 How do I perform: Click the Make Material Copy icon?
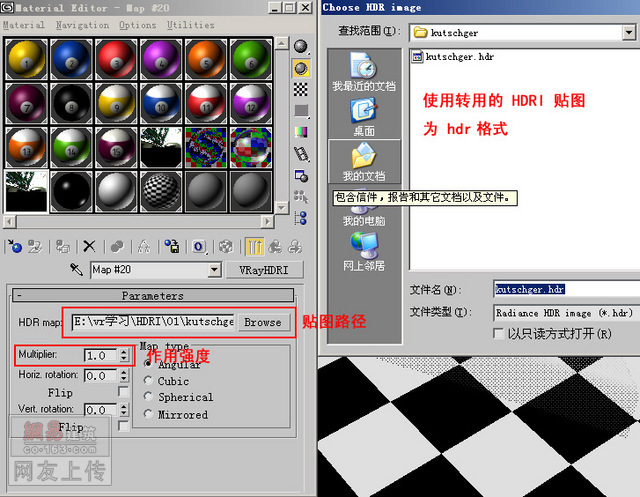[x=117, y=246]
